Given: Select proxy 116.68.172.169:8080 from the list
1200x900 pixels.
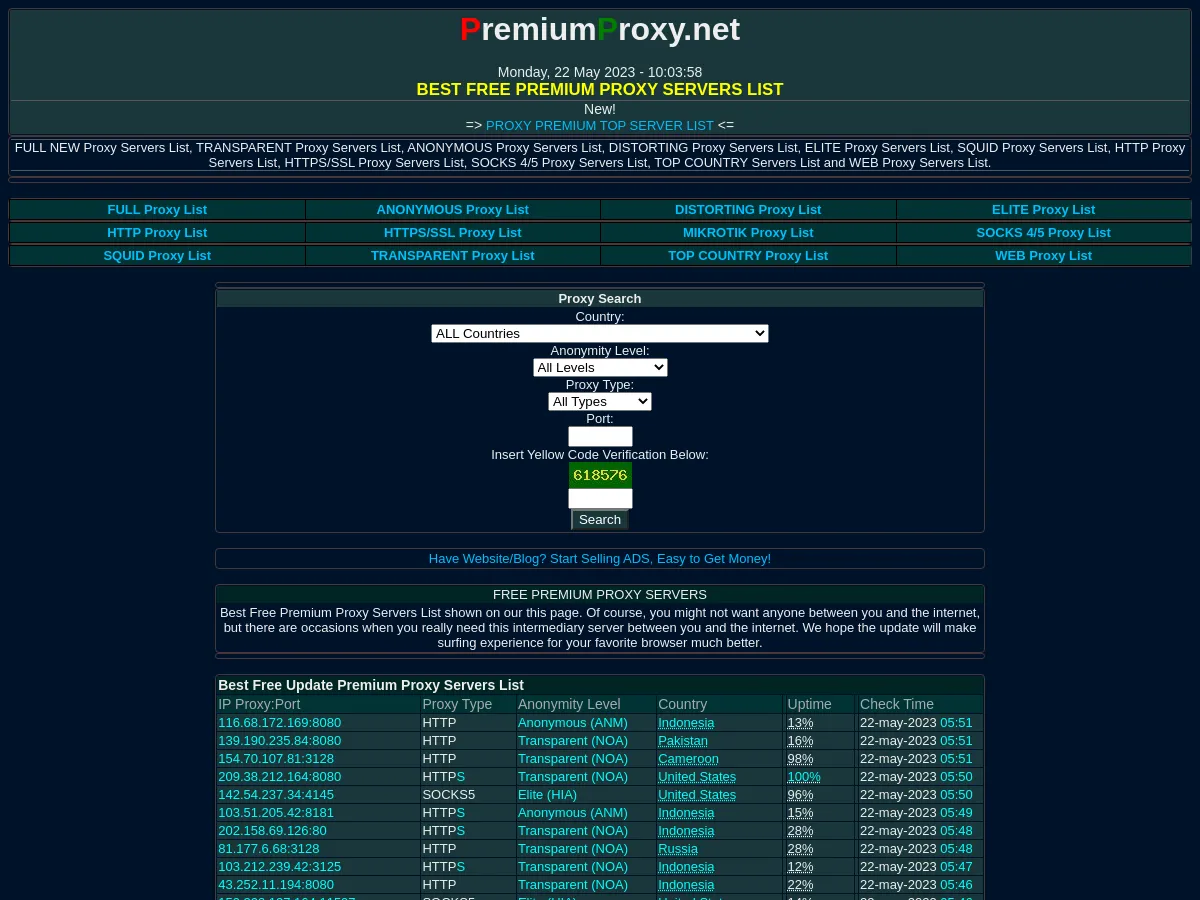Looking at the screenshot, I should (279, 722).
